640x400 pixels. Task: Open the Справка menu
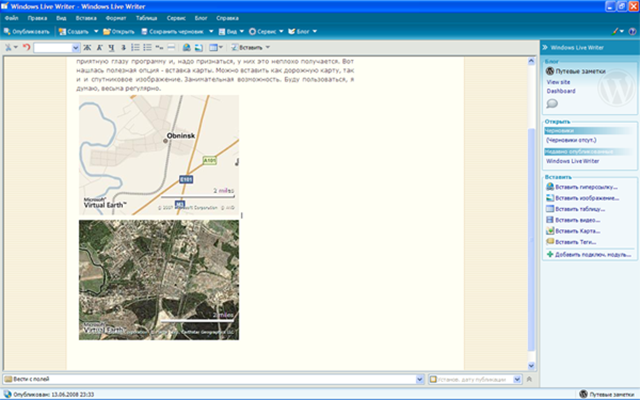(x=227, y=18)
